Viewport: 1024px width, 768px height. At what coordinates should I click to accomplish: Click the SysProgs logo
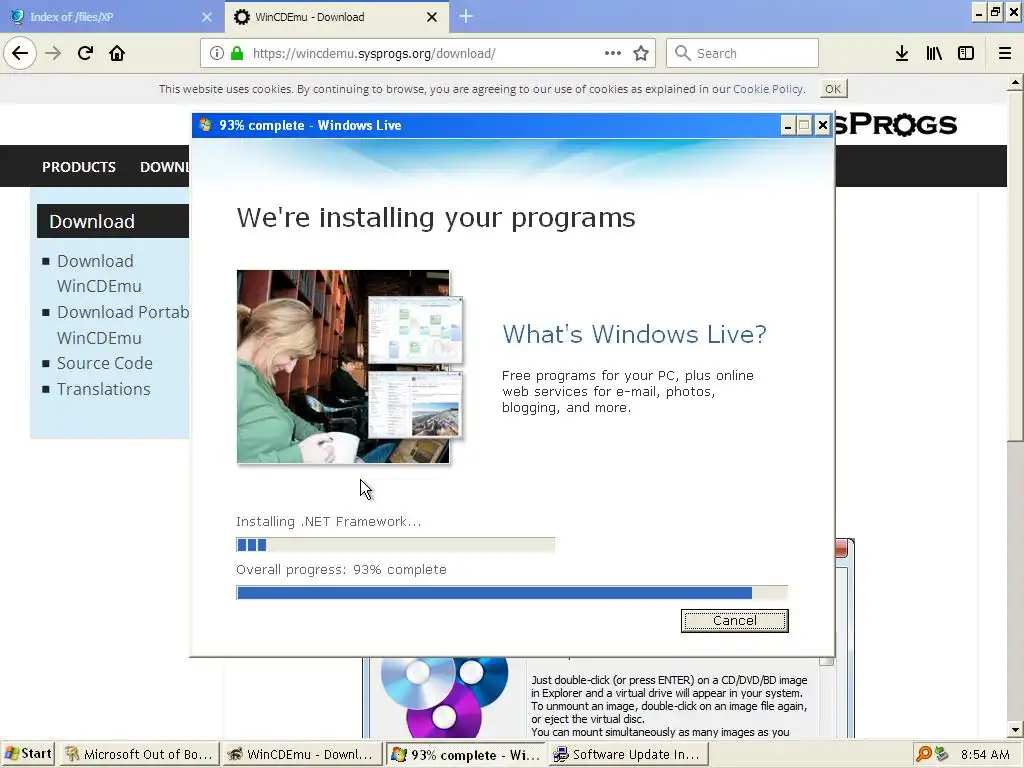click(x=896, y=124)
